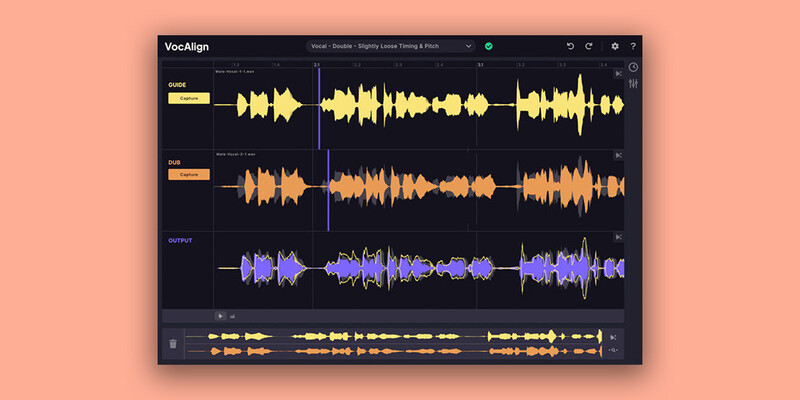The height and width of the screenshot is (400, 800).
Task: Open the mixer sliders icon in right sidebar
Action: (x=633, y=83)
